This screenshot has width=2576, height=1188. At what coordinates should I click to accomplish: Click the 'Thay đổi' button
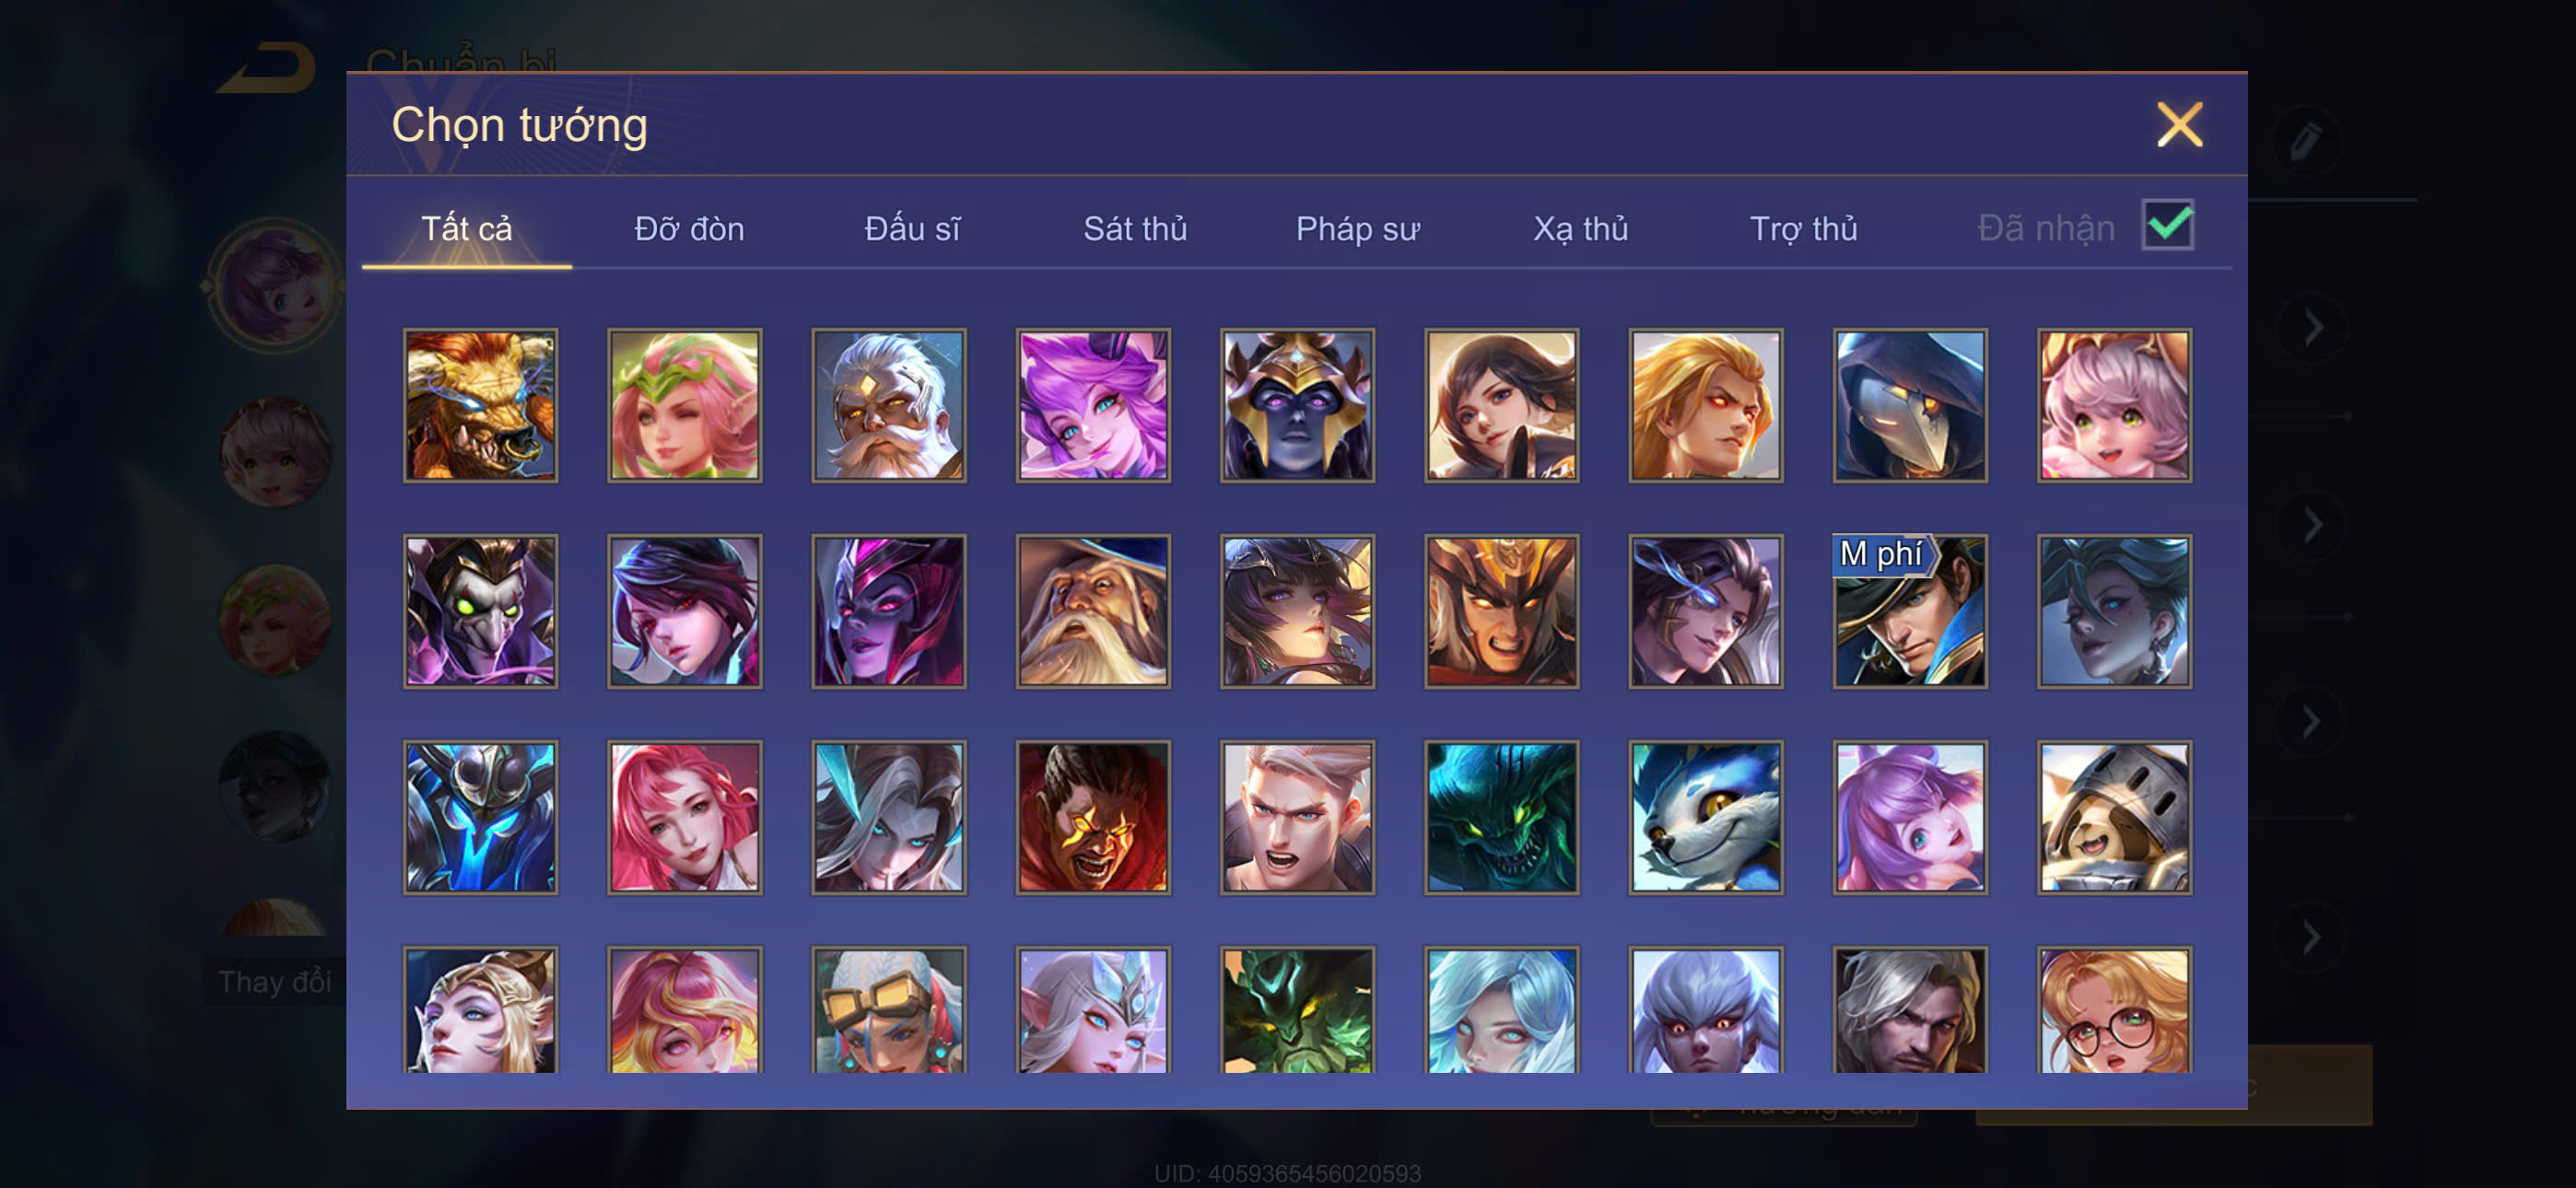(275, 982)
